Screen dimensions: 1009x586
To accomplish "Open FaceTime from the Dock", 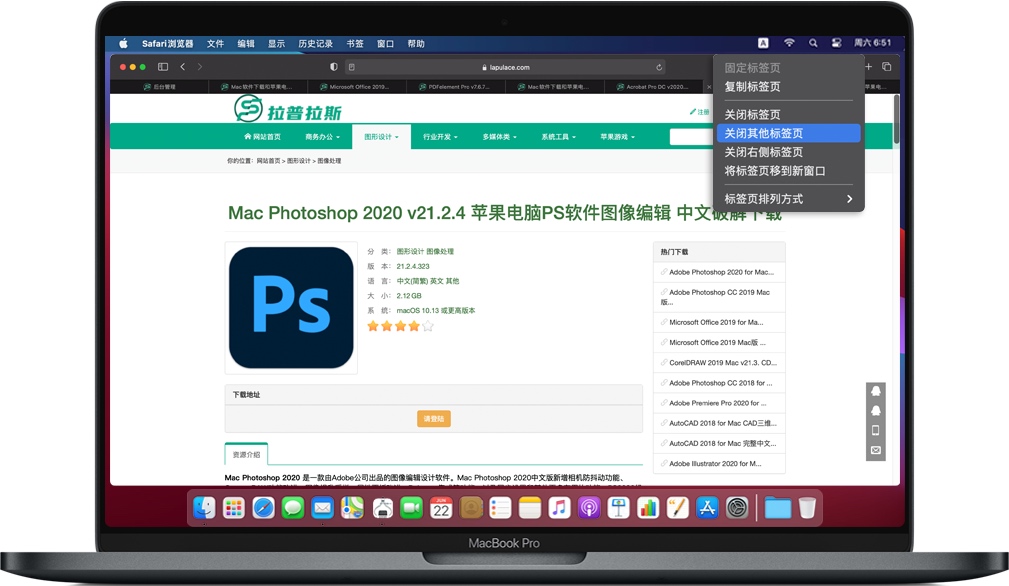I will pos(411,508).
